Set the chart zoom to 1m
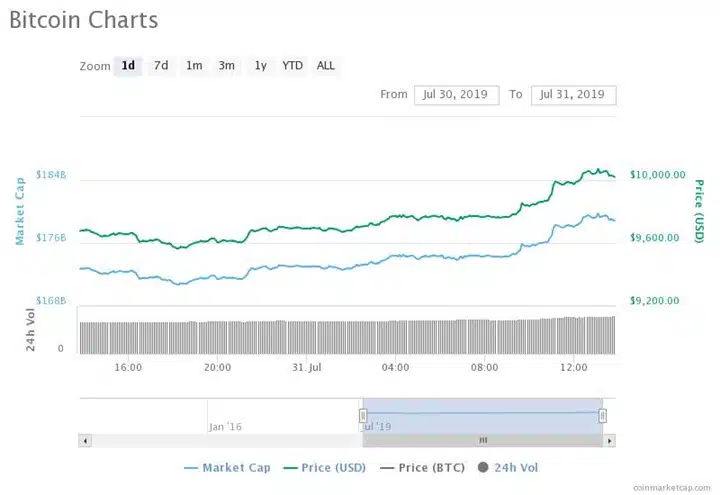This screenshot has width=720, height=495. 194,66
